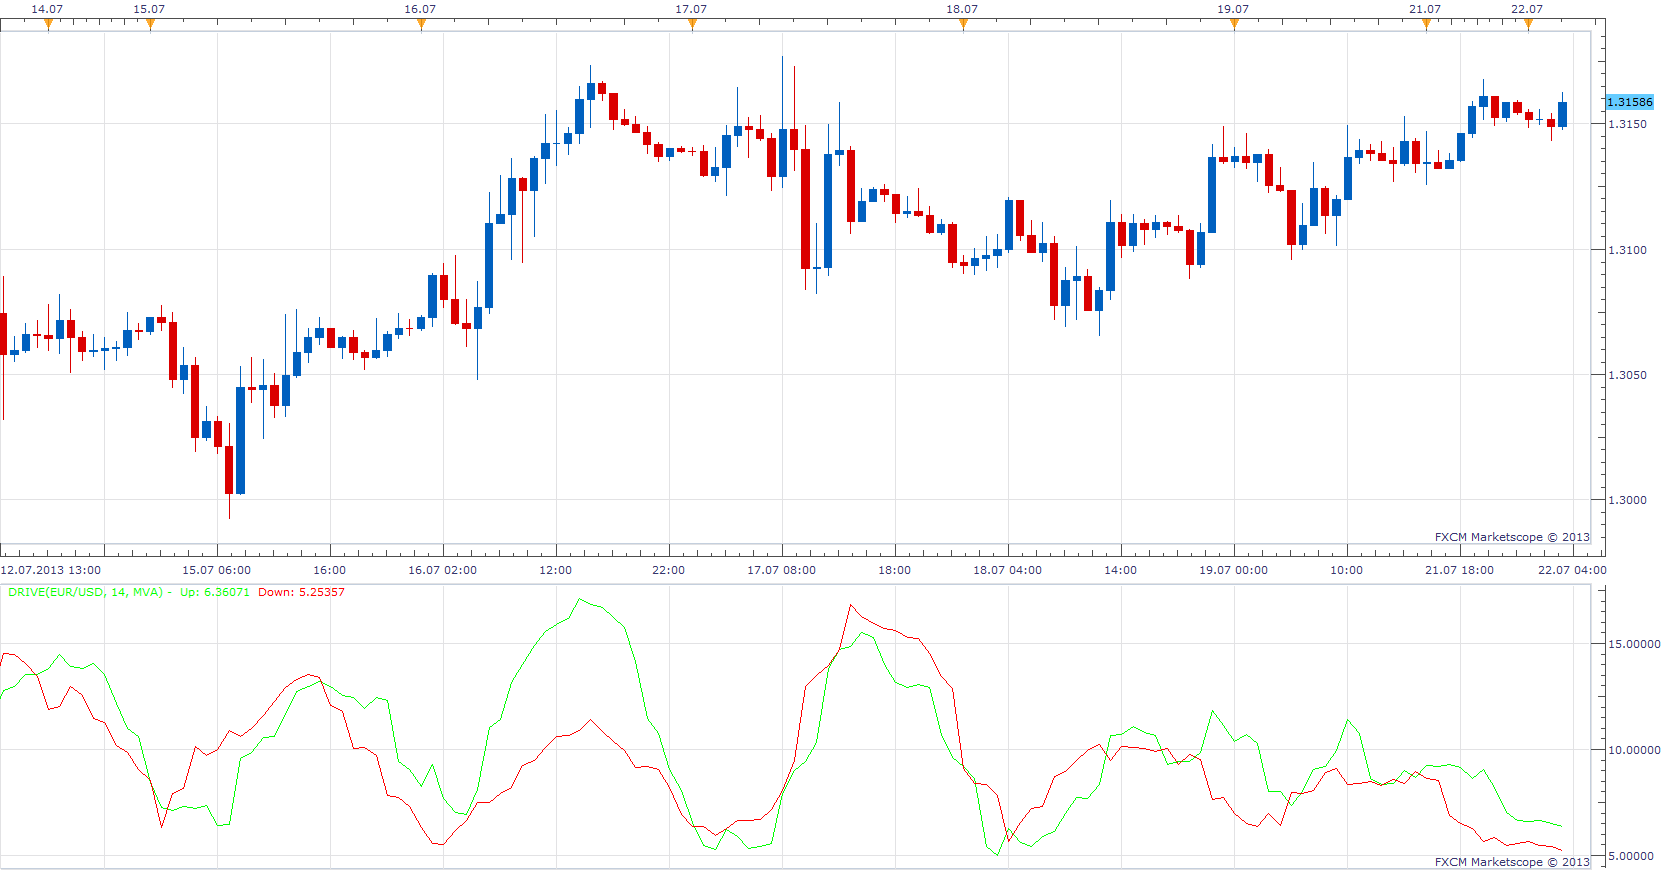This screenshot has height=870, width=1663.
Task: Click the 15.00000 indicator axis label
Action: pos(1634,644)
